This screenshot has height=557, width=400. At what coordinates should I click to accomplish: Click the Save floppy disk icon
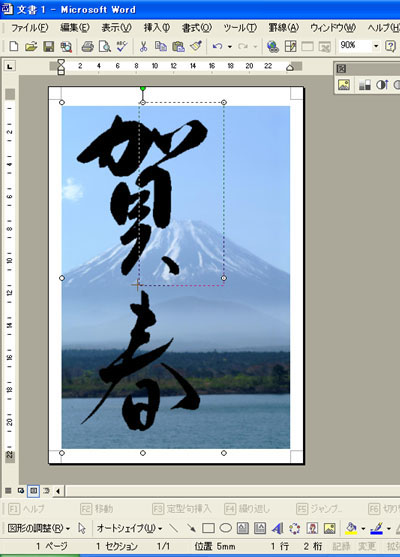point(48,47)
